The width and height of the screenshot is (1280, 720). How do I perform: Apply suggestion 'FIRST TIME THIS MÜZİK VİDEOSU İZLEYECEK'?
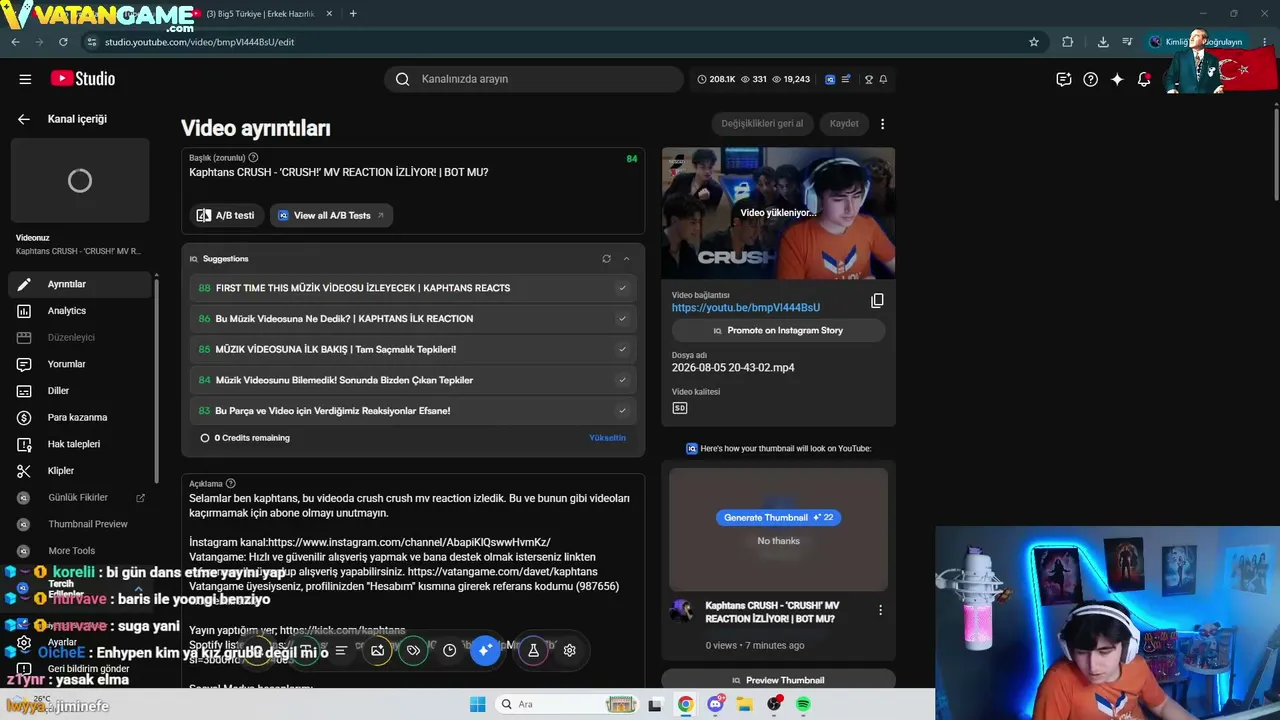point(622,288)
